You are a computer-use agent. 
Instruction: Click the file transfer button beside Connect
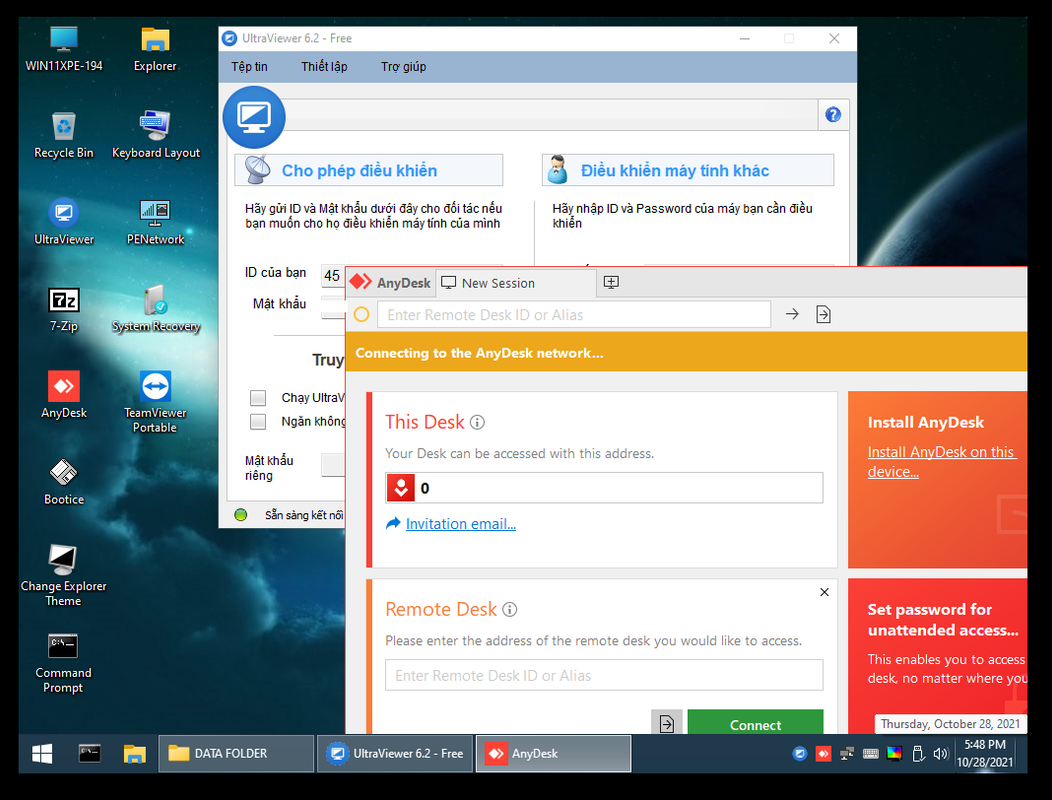(666, 723)
